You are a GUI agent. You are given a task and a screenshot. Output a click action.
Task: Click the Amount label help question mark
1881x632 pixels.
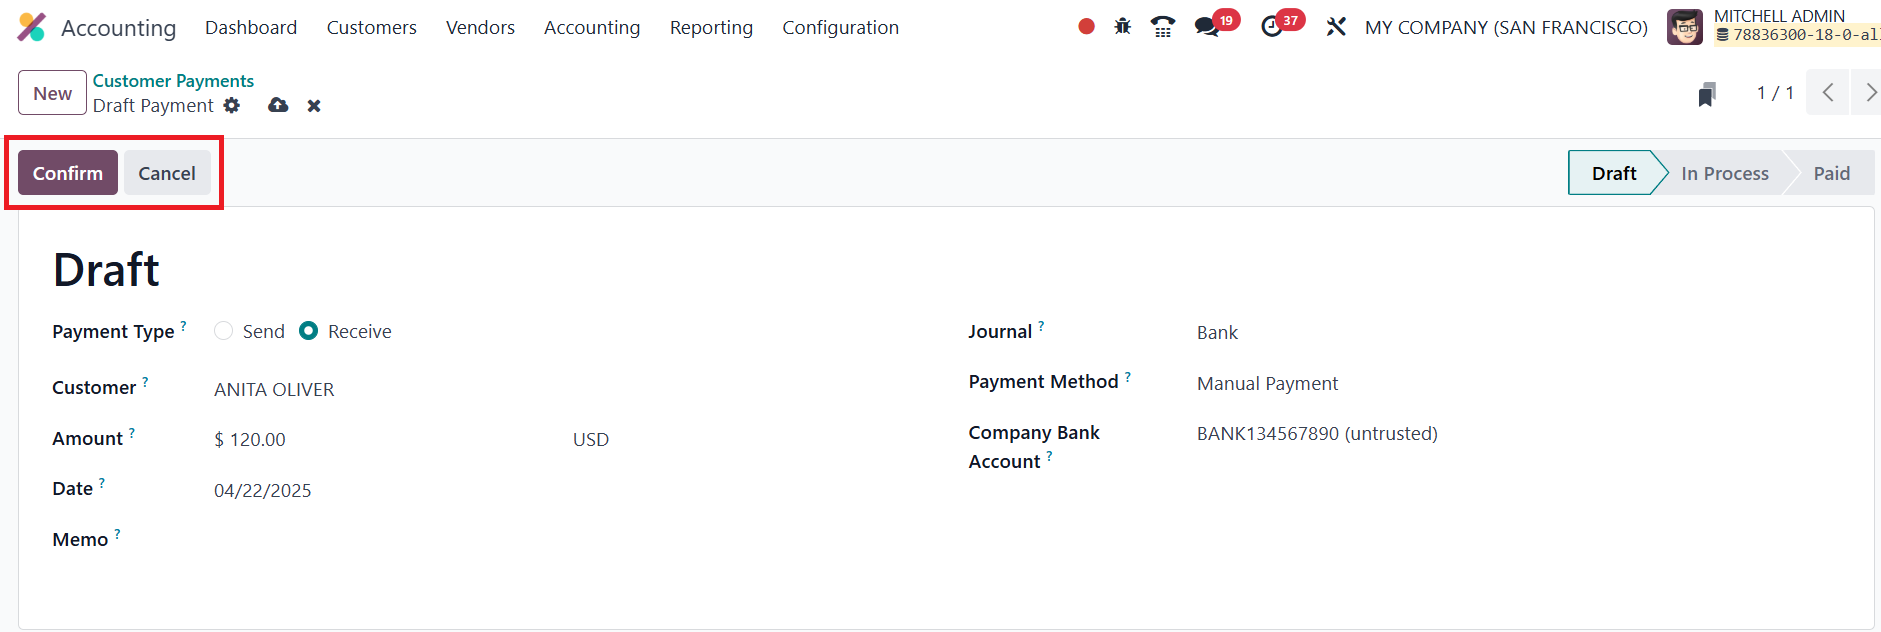pyautogui.click(x=132, y=433)
